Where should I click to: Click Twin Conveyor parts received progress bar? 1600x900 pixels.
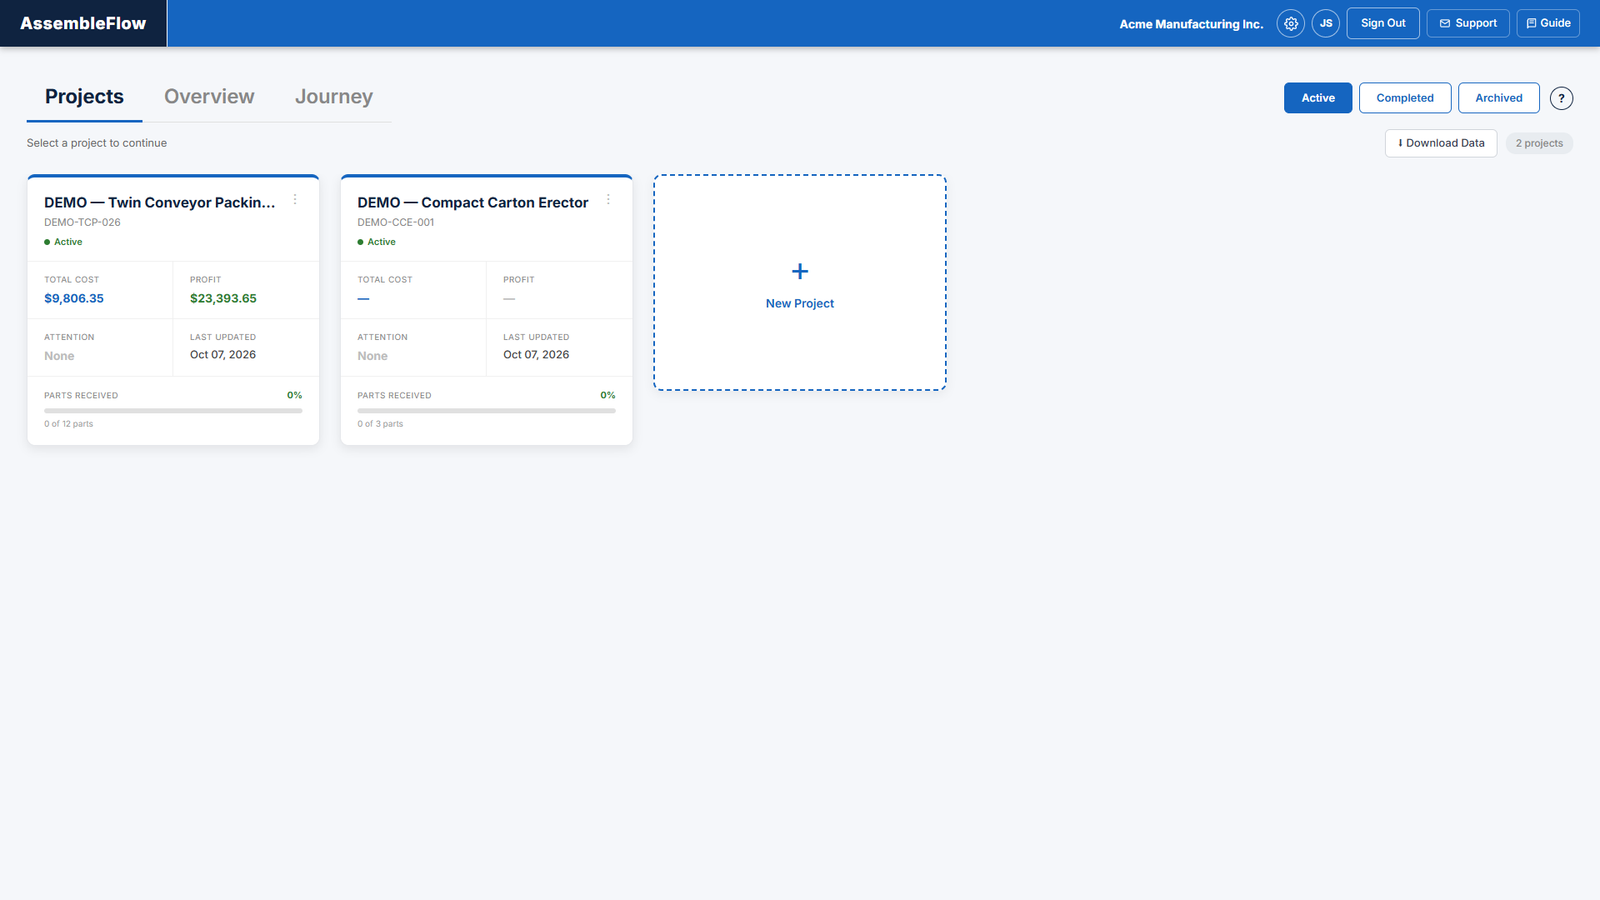tap(173, 411)
